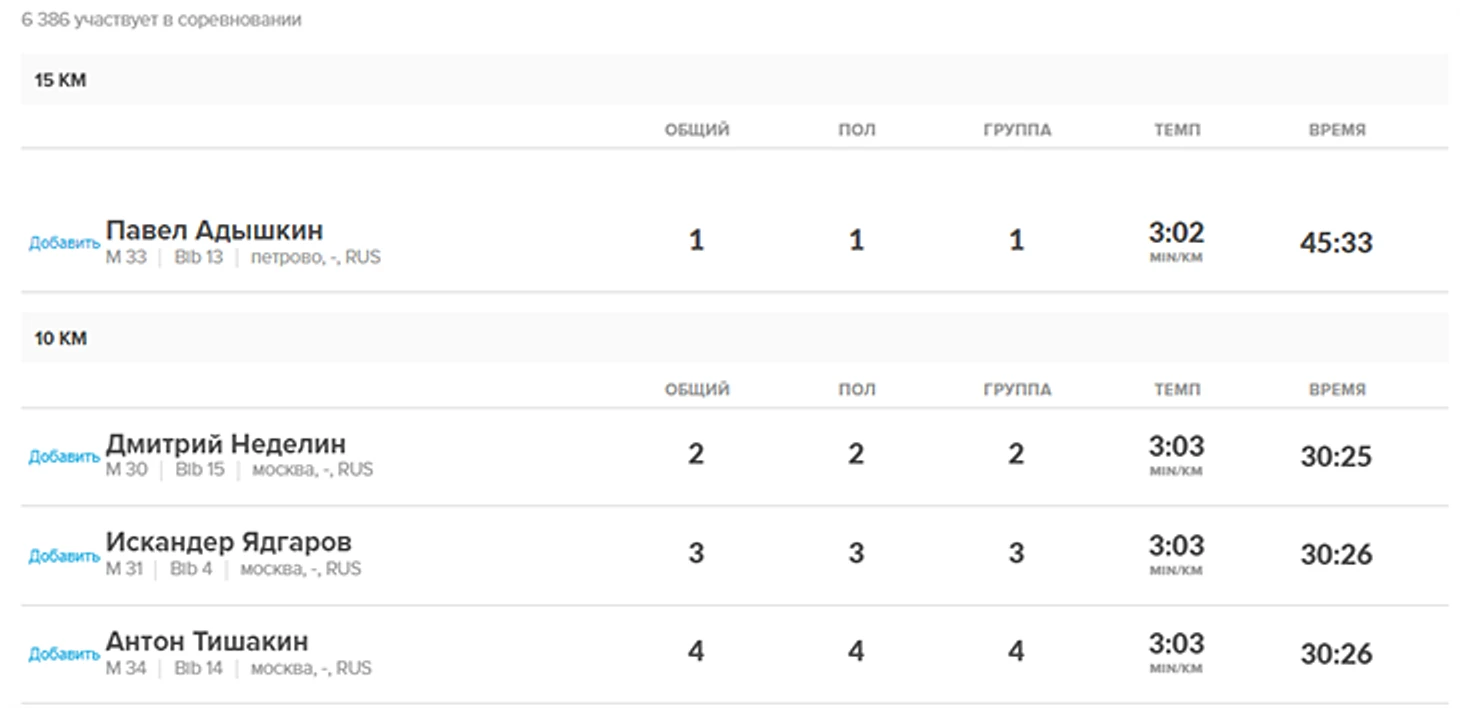Click ТЕМП column header under 15 KM

[1176, 130]
